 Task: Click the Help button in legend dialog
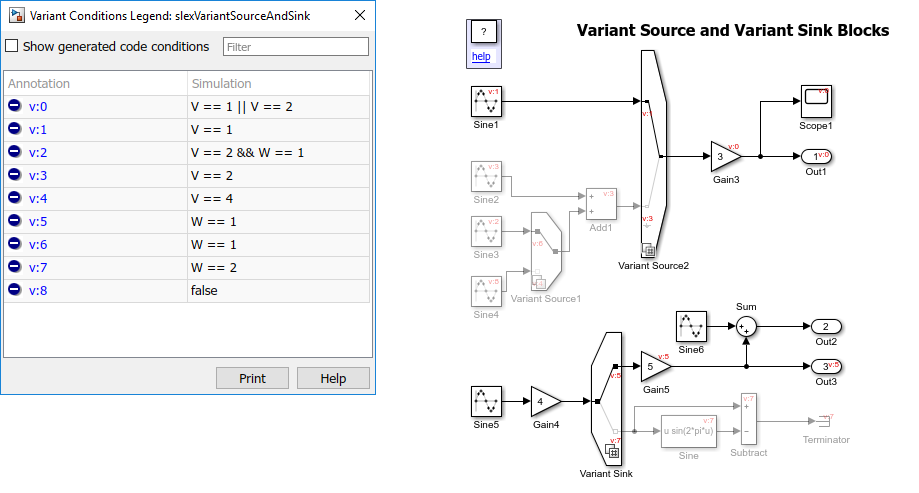click(x=333, y=378)
